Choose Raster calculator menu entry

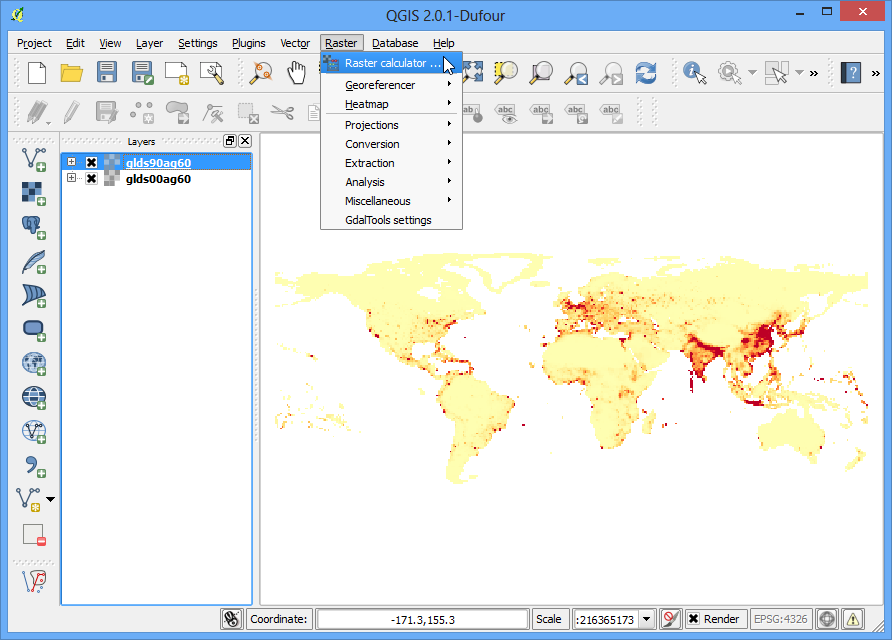point(391,63)
